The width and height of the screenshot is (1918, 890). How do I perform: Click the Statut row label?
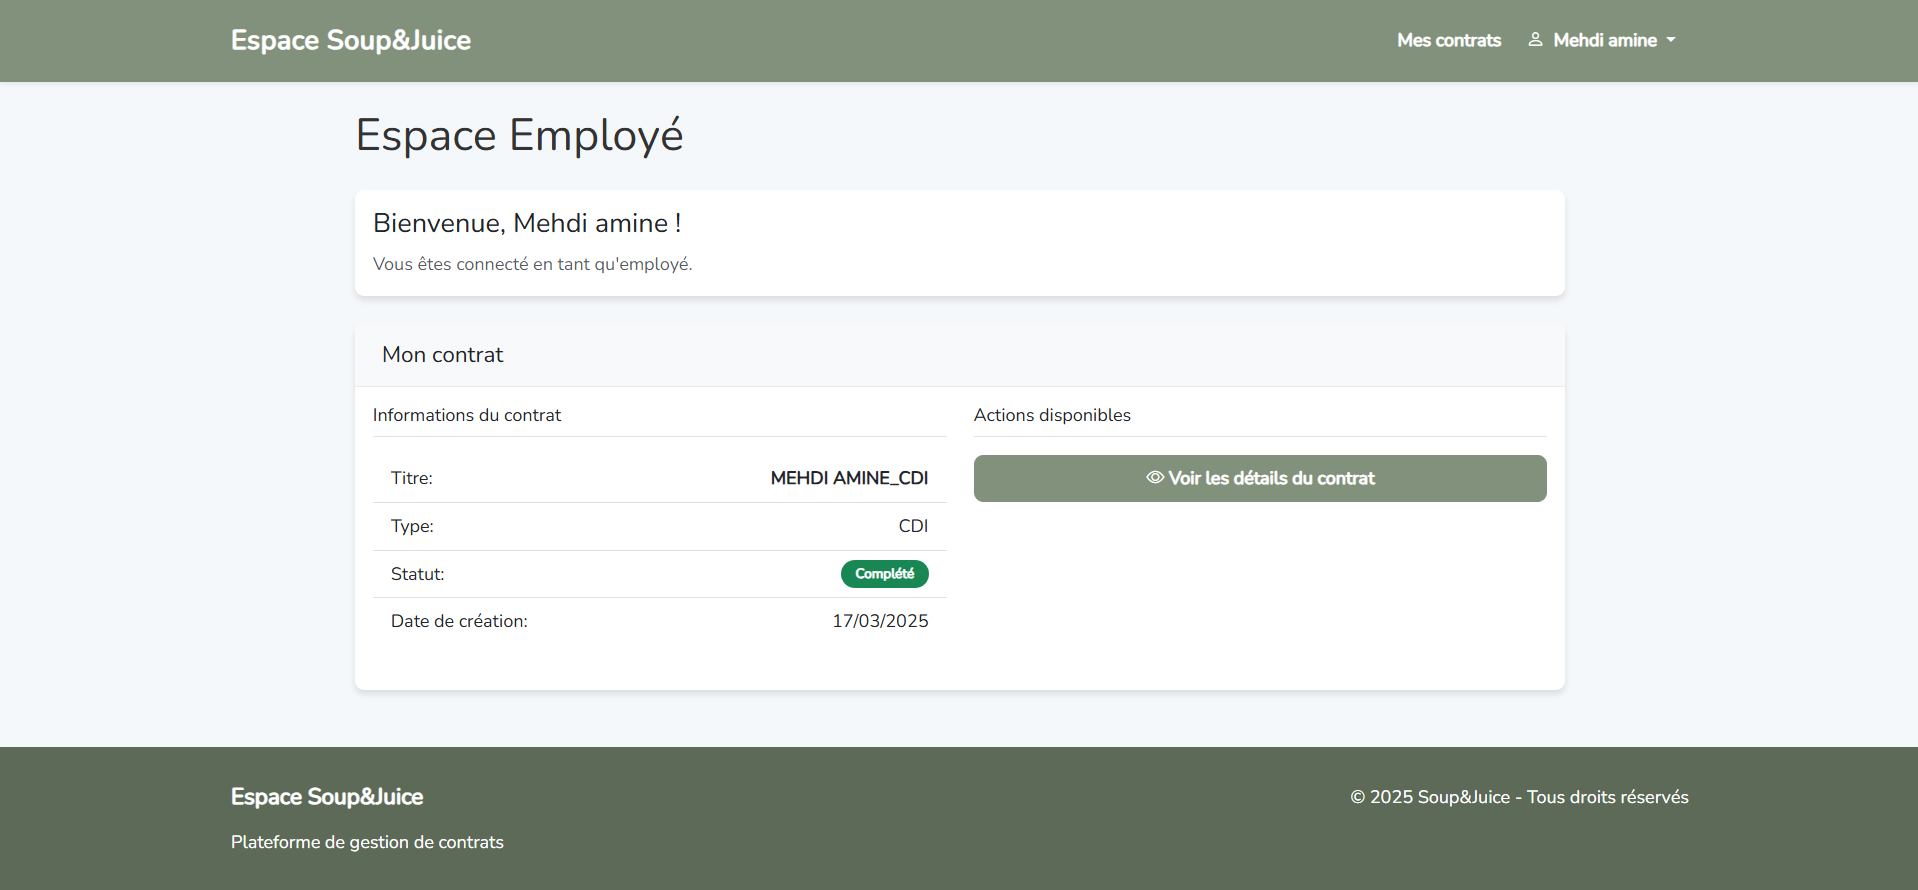click(x=417, y=574)
